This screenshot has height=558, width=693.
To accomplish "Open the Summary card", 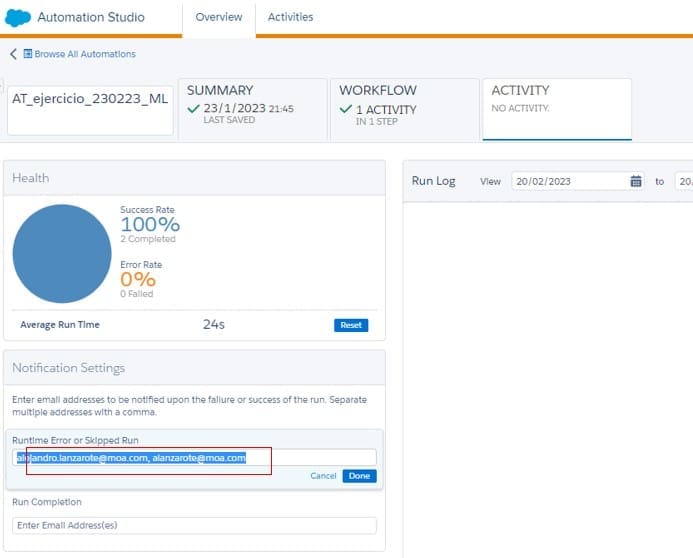I will [x=252, y=105].
